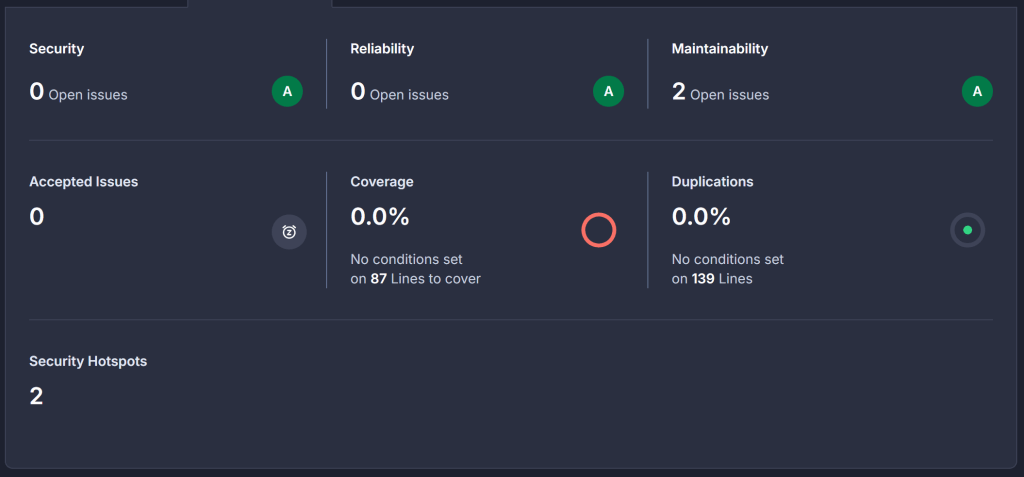The image size is (1024, 477).
Task: View the 2 Maintainability open issues
Action: 679,93
